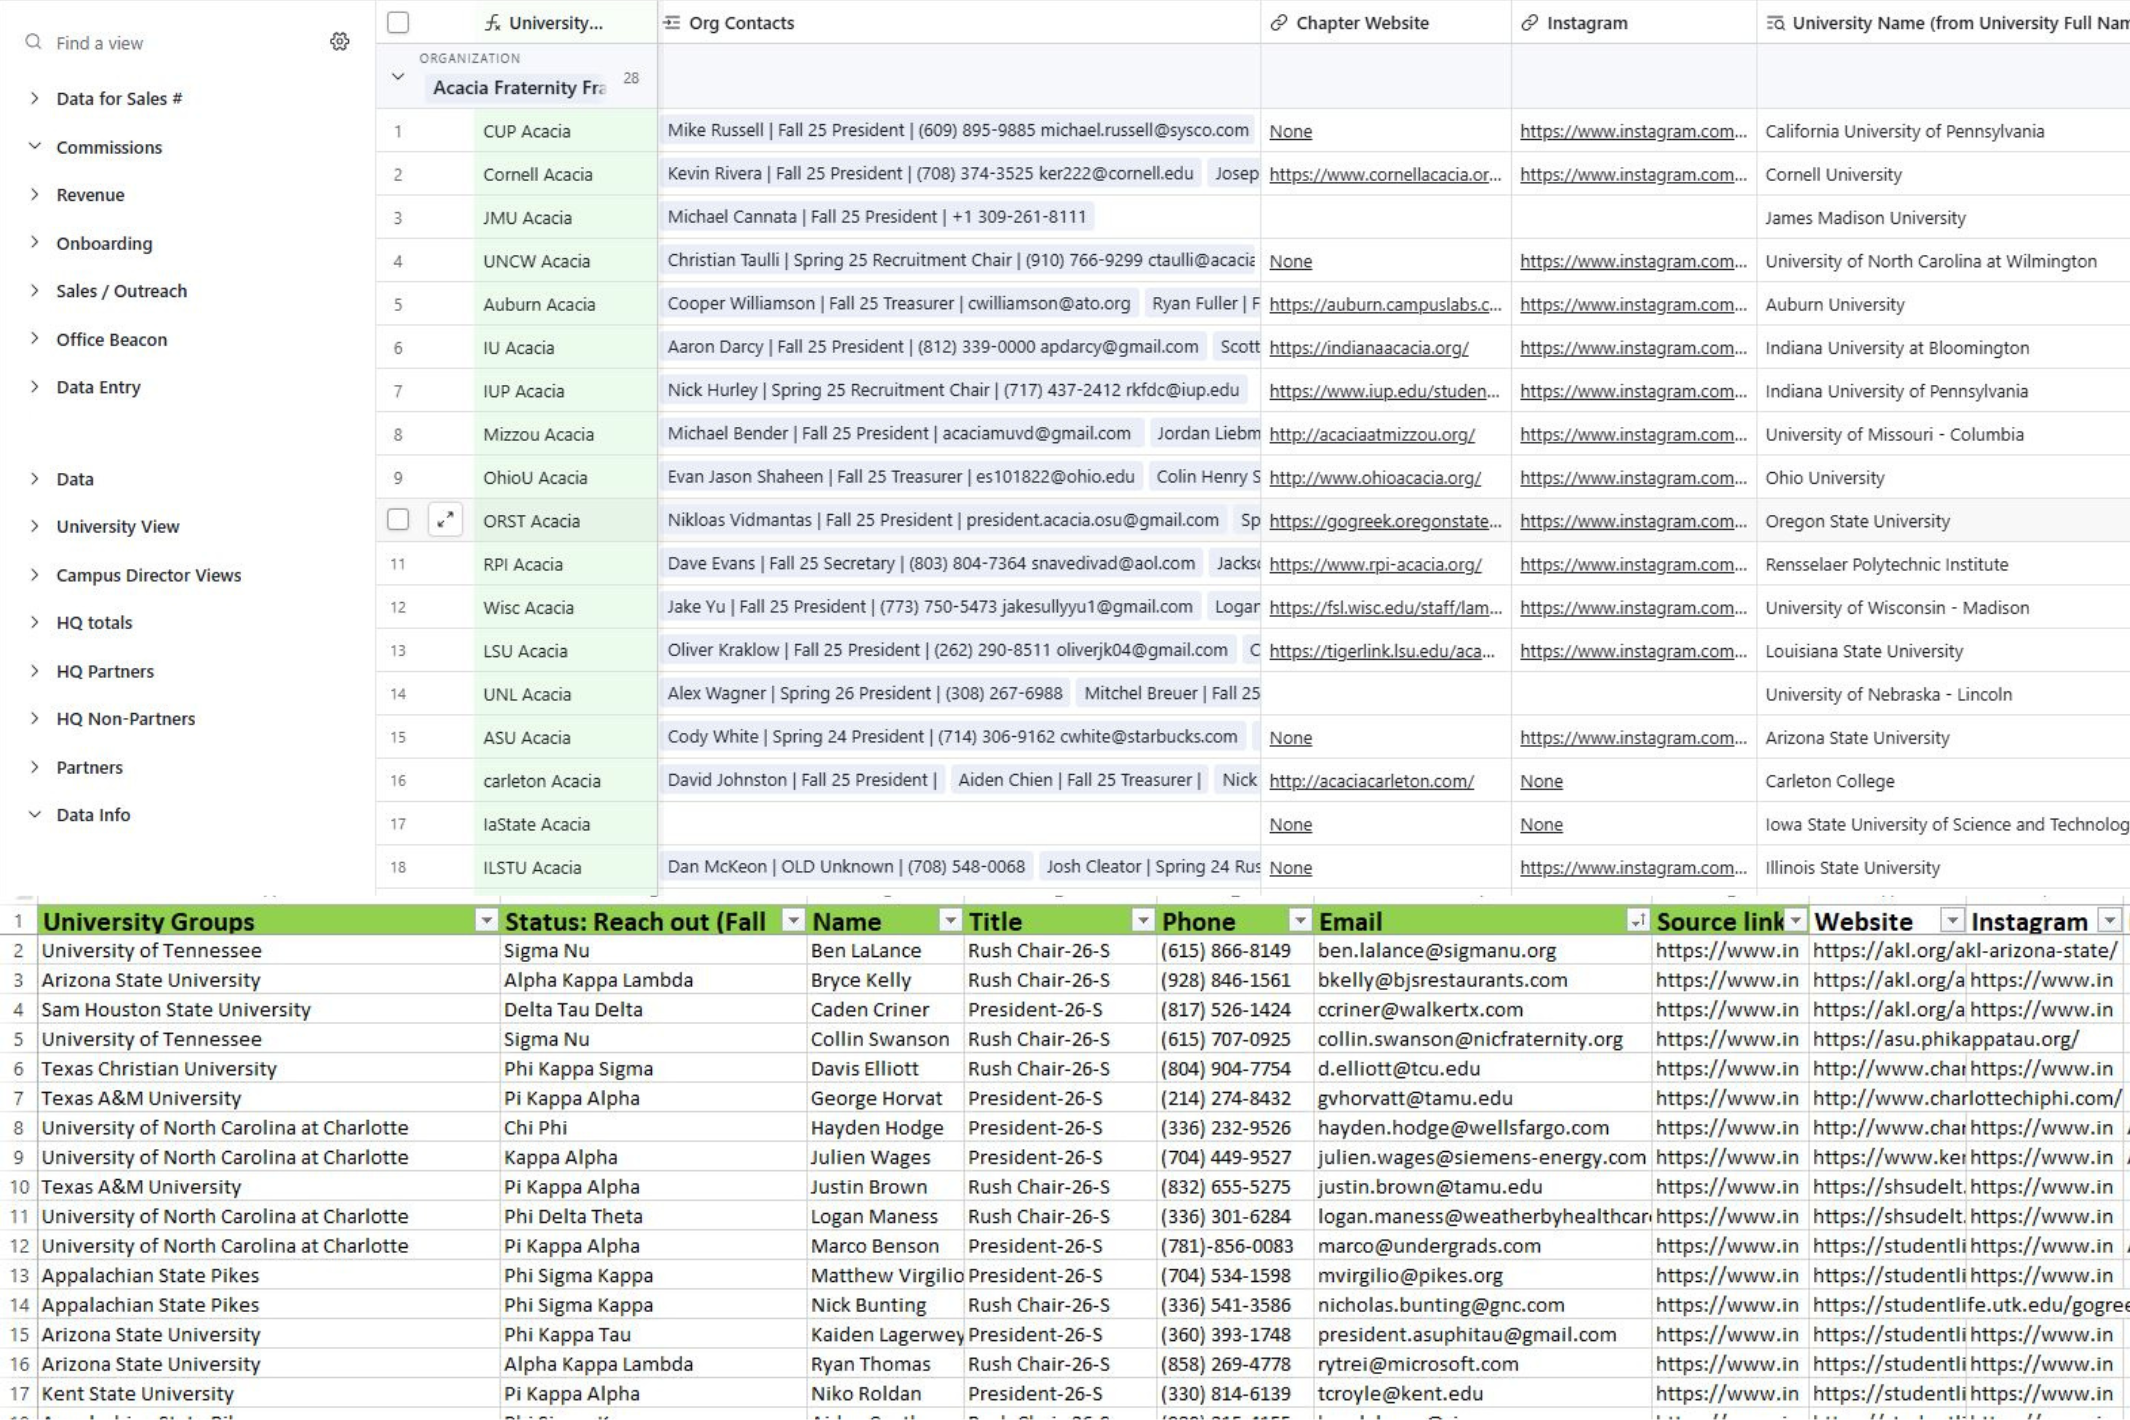Image resolution: width=2130 pixels, height=1420 pixels.
Task: Check the ORST Acacia row checkbox
Action: (398, 520)
